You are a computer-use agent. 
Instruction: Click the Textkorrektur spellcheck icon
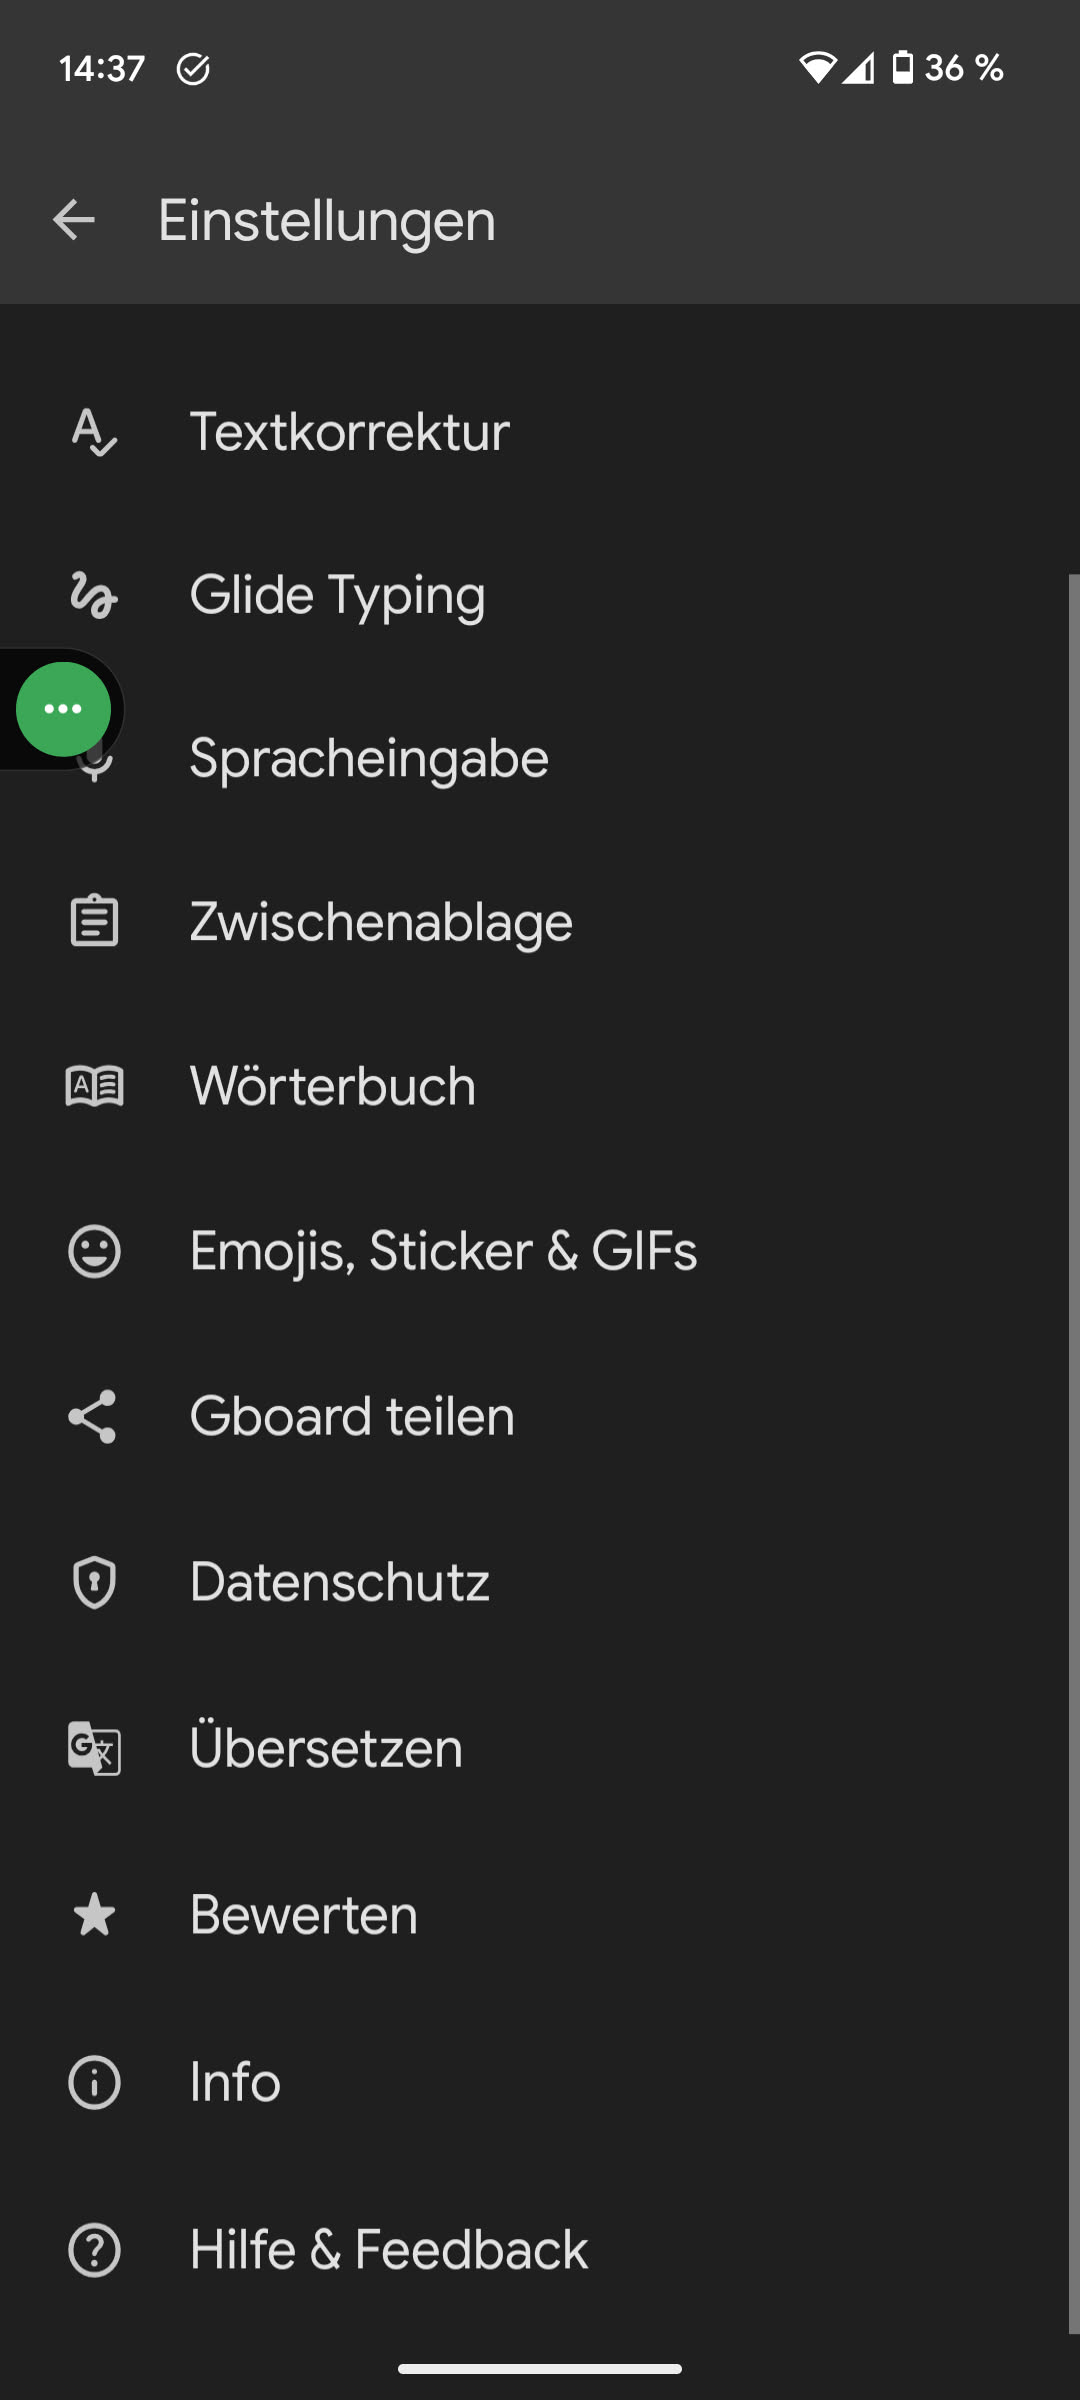94,432
